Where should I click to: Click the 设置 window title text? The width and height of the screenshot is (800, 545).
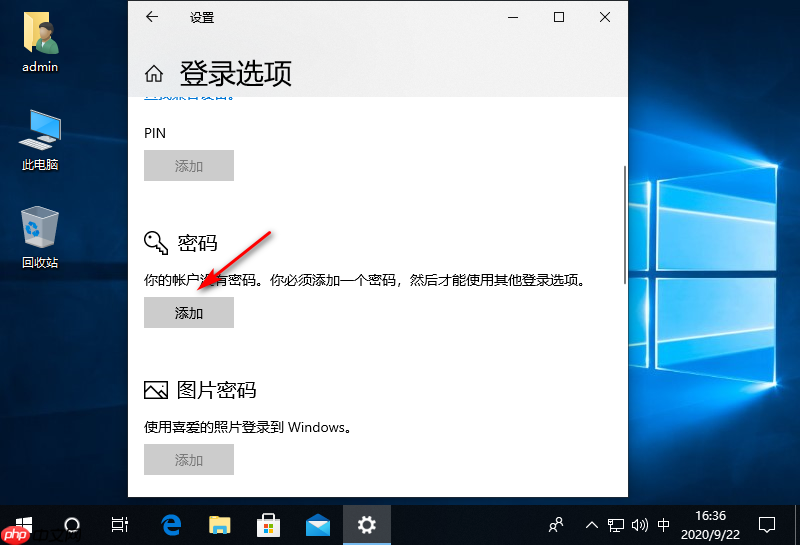pyautogui.click(x=202, y=17)
